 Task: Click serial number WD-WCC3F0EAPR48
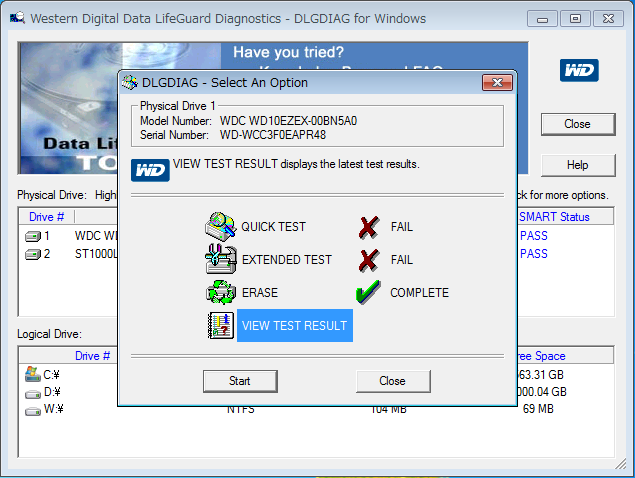[x=273, y=135]
